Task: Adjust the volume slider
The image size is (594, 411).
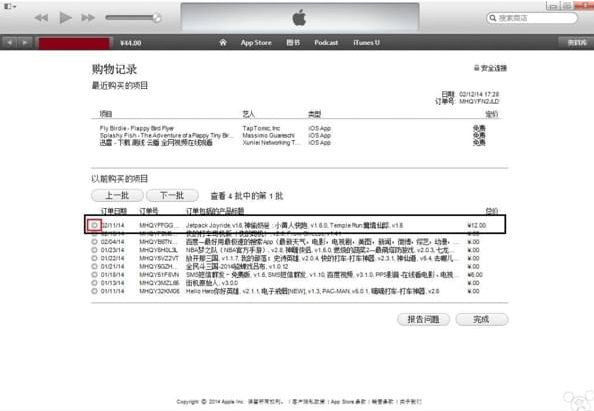Action: tap(133, 17)
